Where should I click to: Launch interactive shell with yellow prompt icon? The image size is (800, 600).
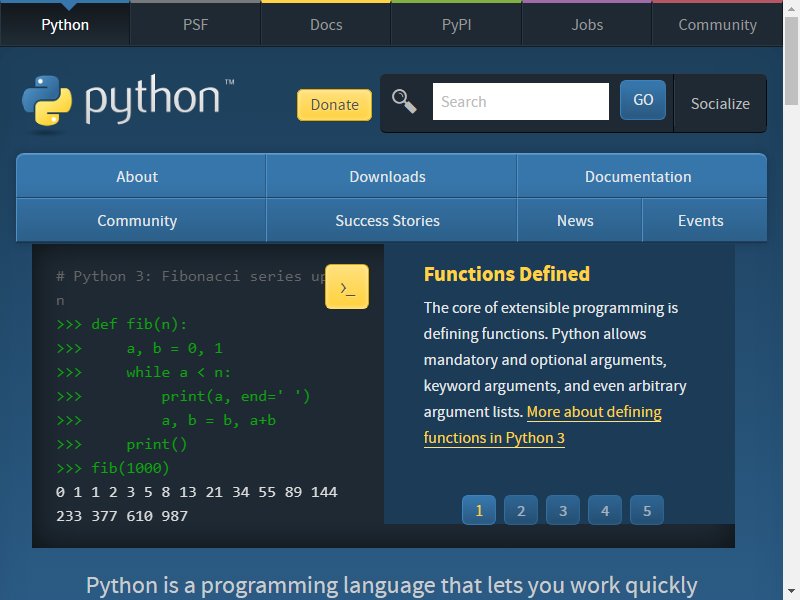click(x=347, y=286)
